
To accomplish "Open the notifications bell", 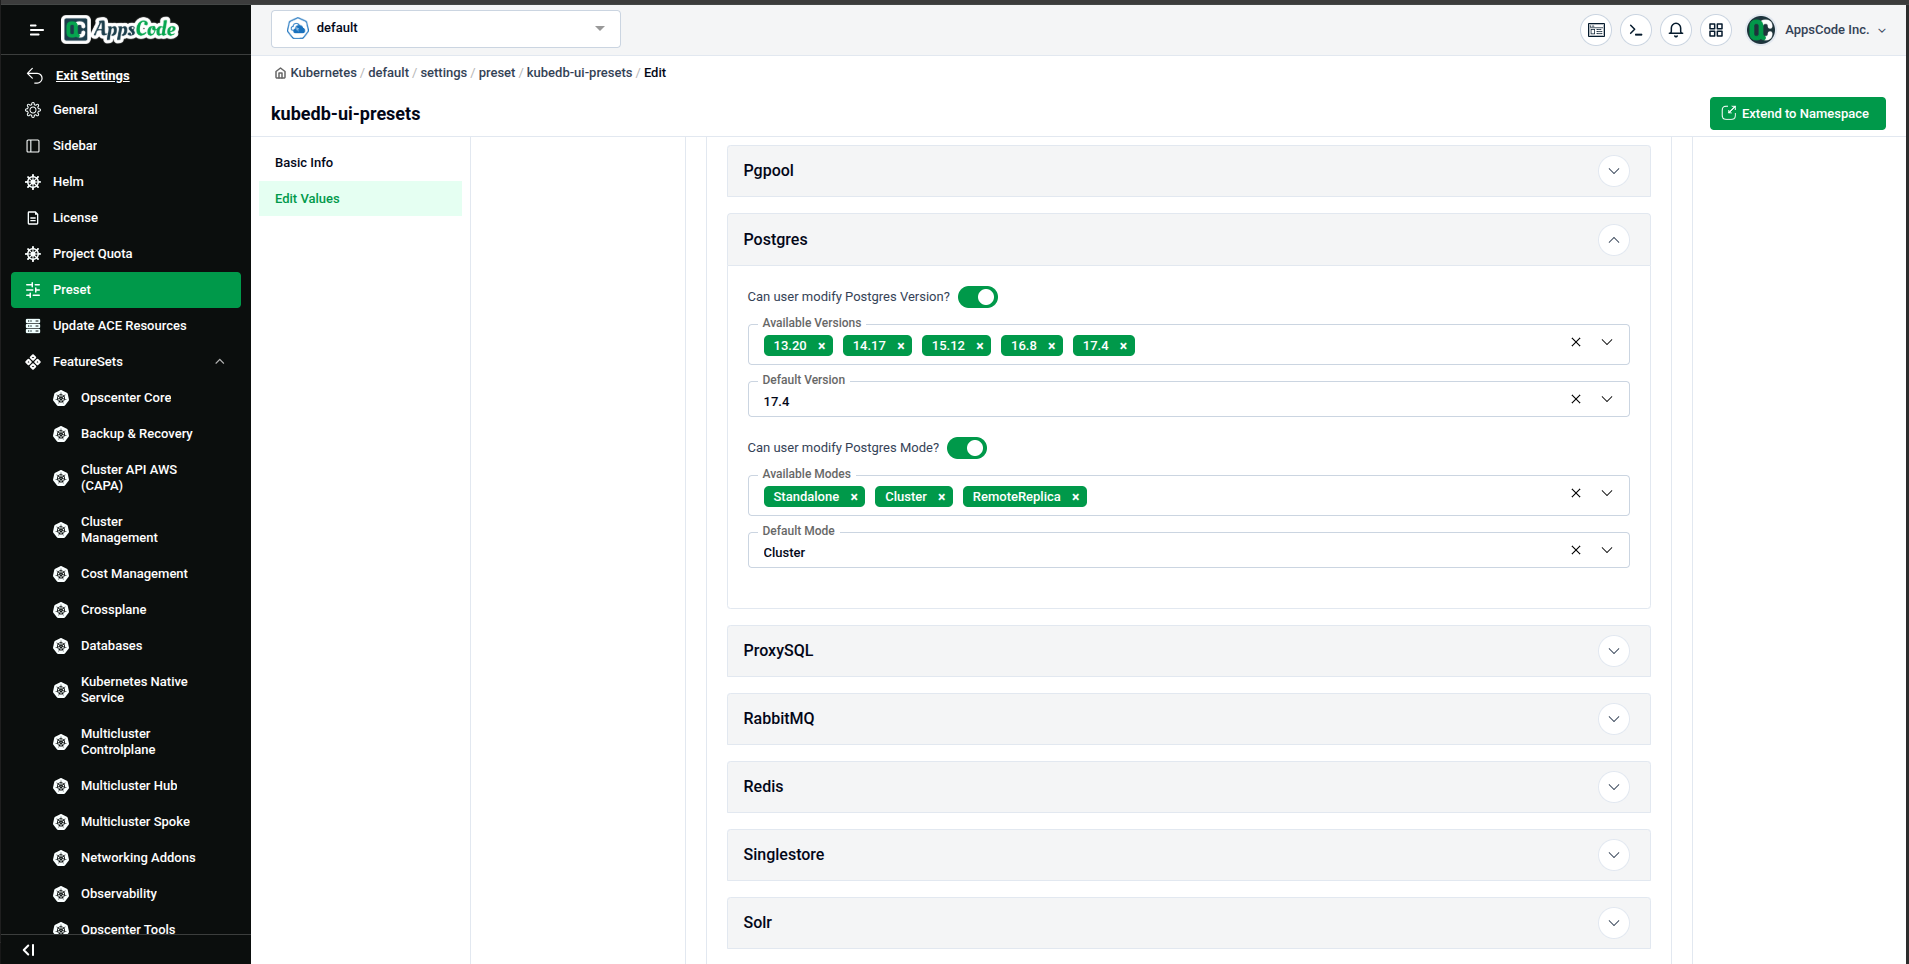I will [x=1675, y=30].
